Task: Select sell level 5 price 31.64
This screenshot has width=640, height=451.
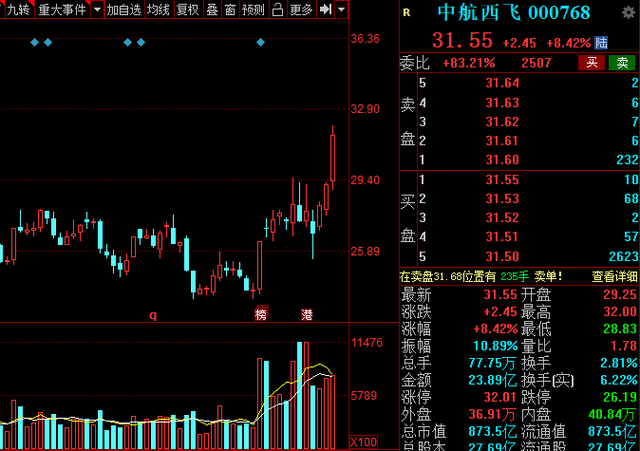Action: [502, 83]
